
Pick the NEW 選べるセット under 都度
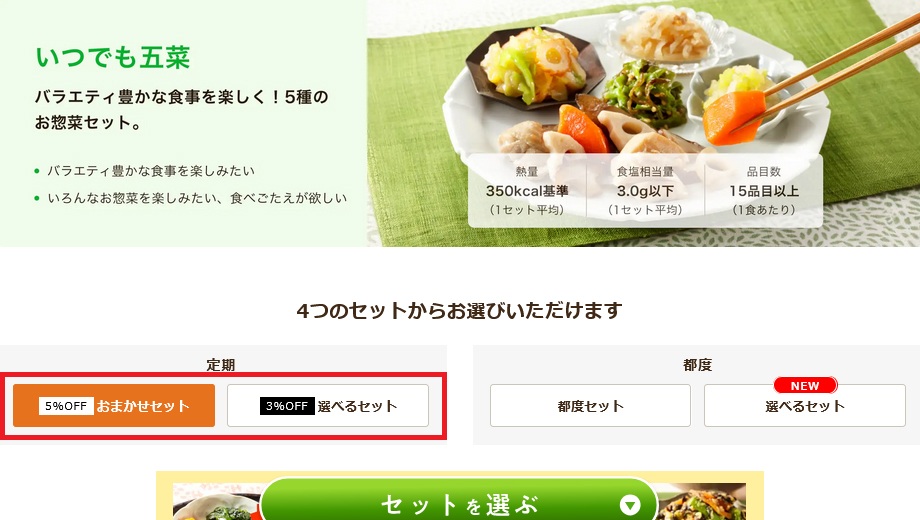(x=805, y=406)
